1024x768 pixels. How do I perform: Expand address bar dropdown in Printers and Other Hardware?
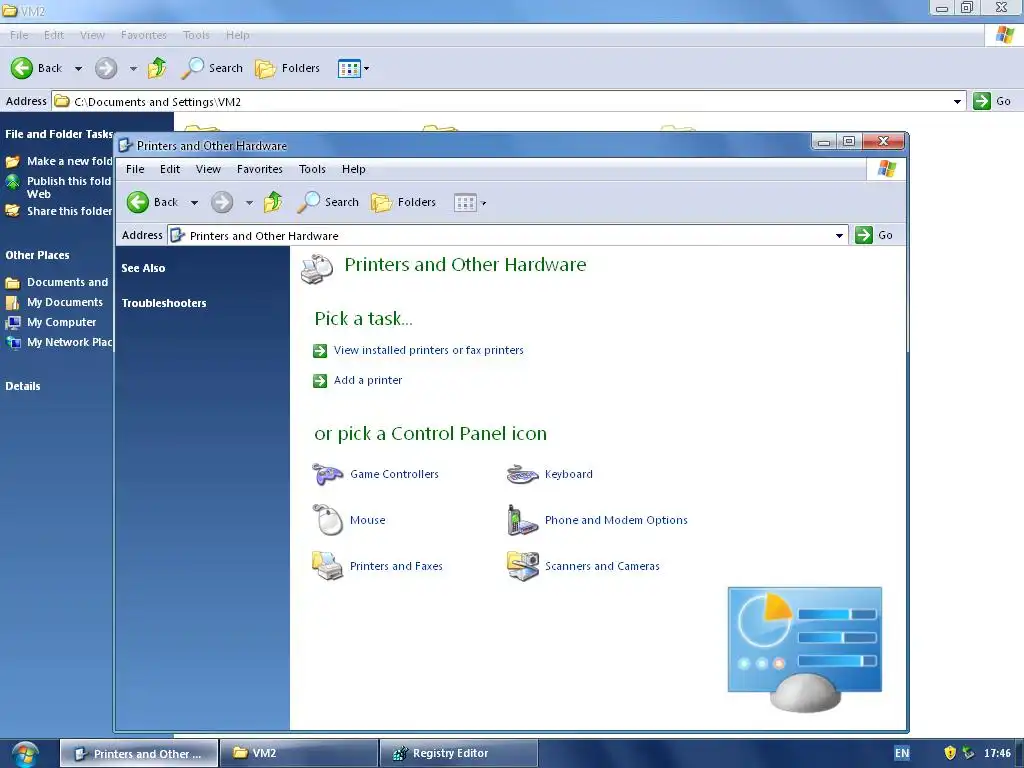[839, 236]
